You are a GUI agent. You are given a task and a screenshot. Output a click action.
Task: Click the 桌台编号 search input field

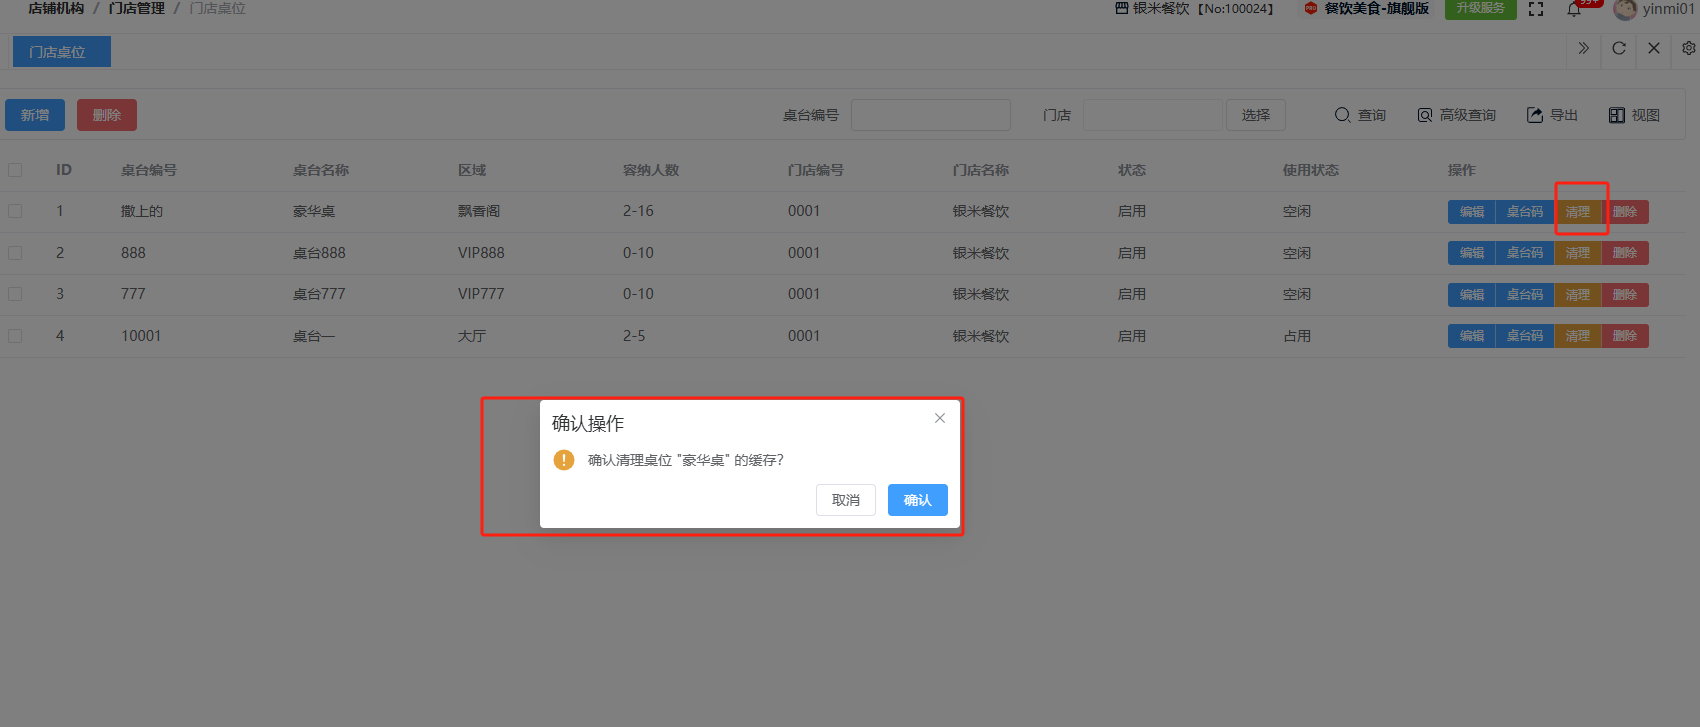pyautogui.click(x=930, y=115)
